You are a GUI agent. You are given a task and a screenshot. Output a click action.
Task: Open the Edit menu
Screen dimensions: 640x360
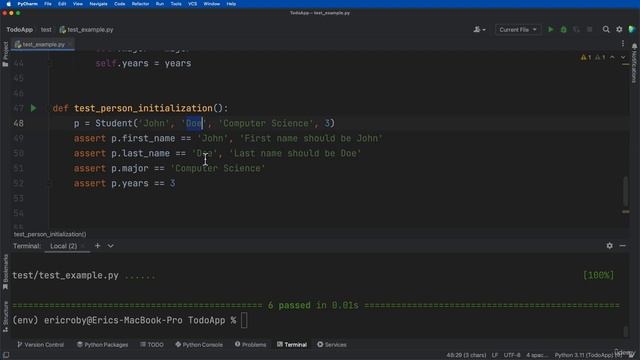[x=62, y=4]
